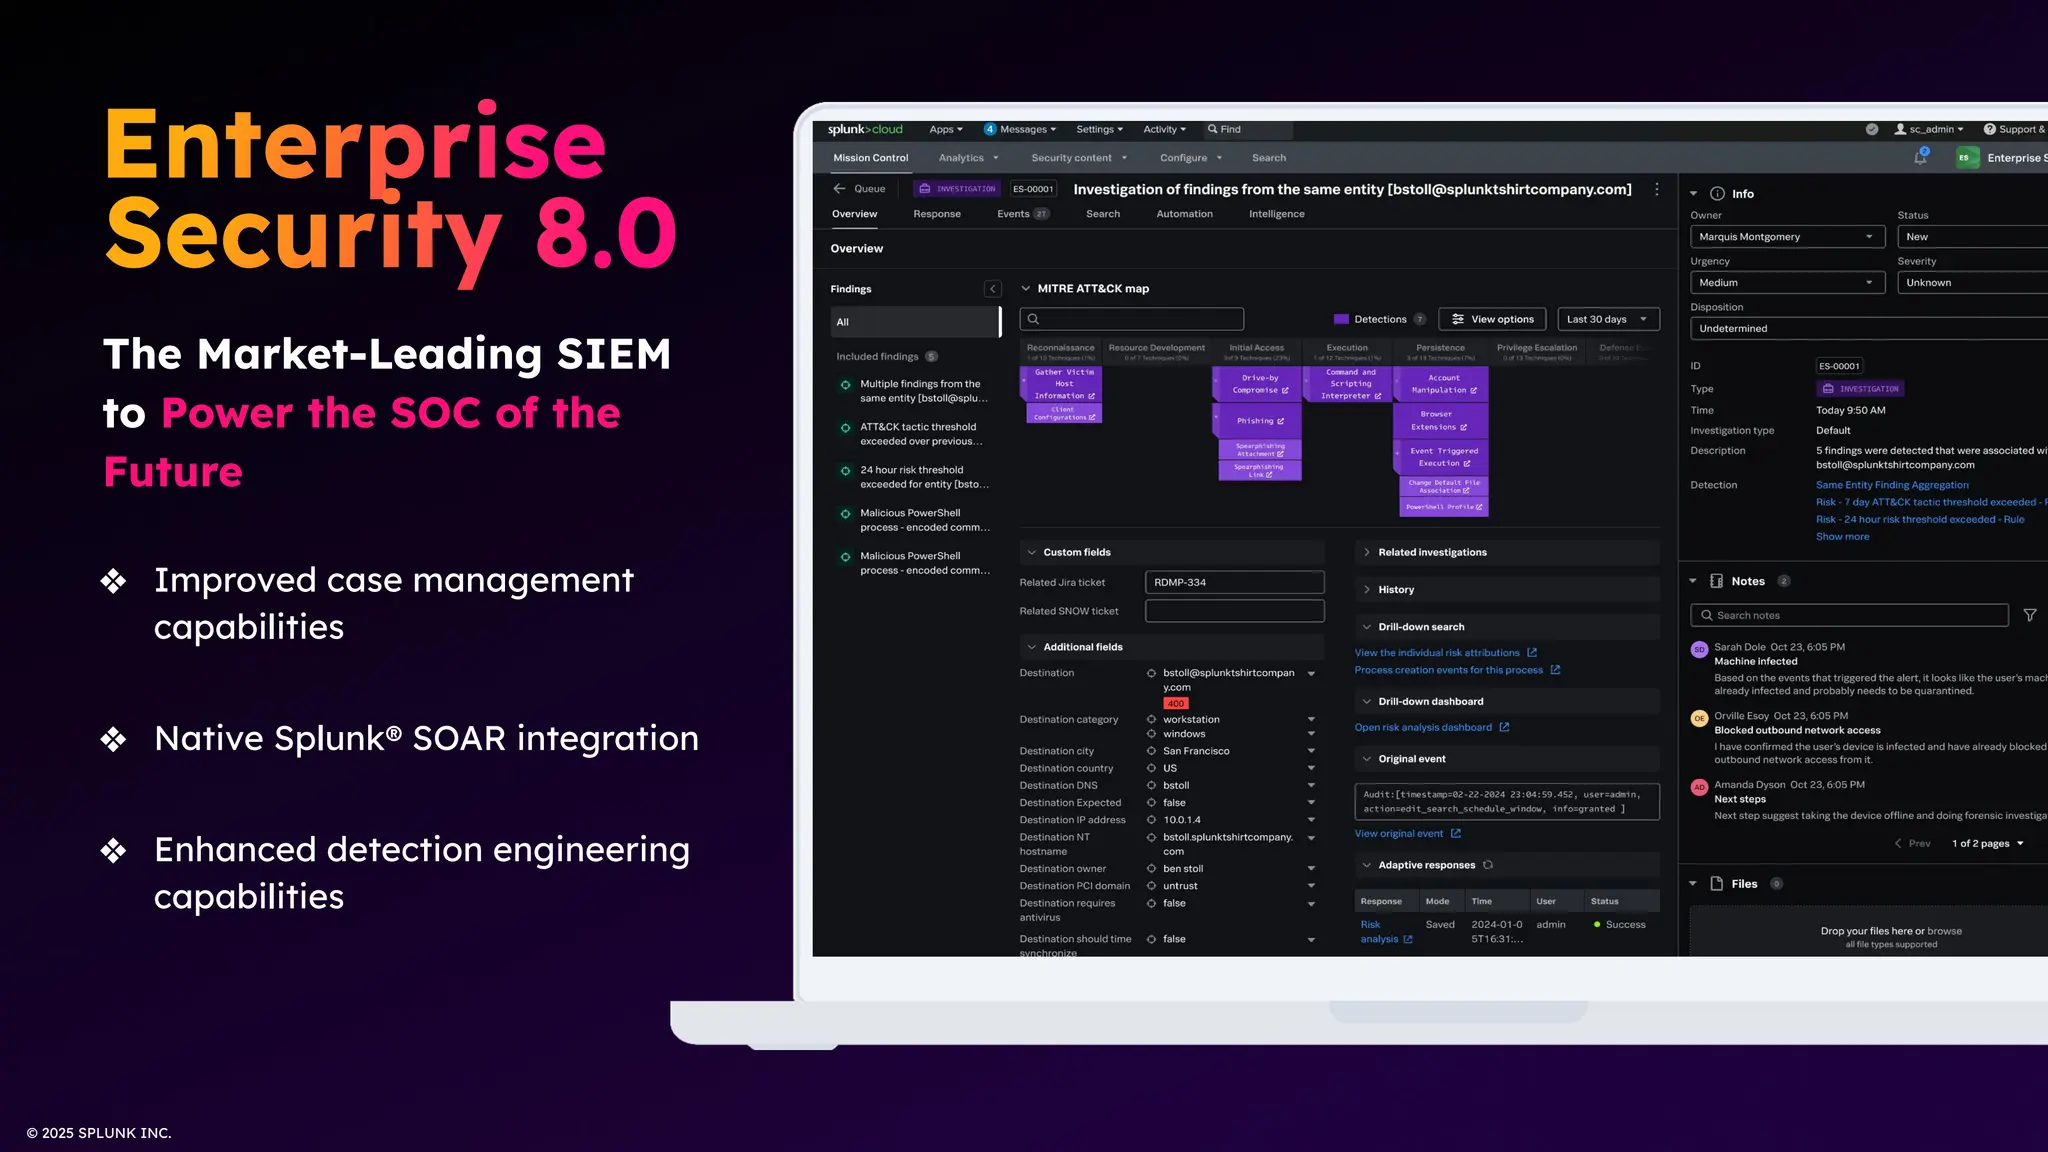Open external link beside View original event
Screen dimensions: 2048x1152
(x=1456, y=834)
